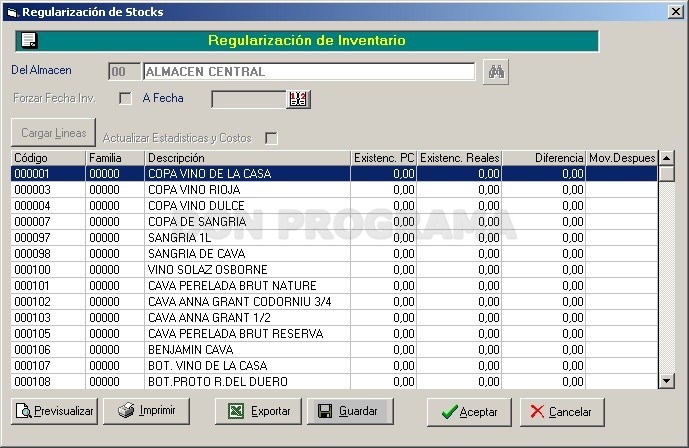The height and width of the screenshot is (448, 689).
Task: Select the VINO SOLAZ OSBORNE row
Action: (x=334, y=270)
